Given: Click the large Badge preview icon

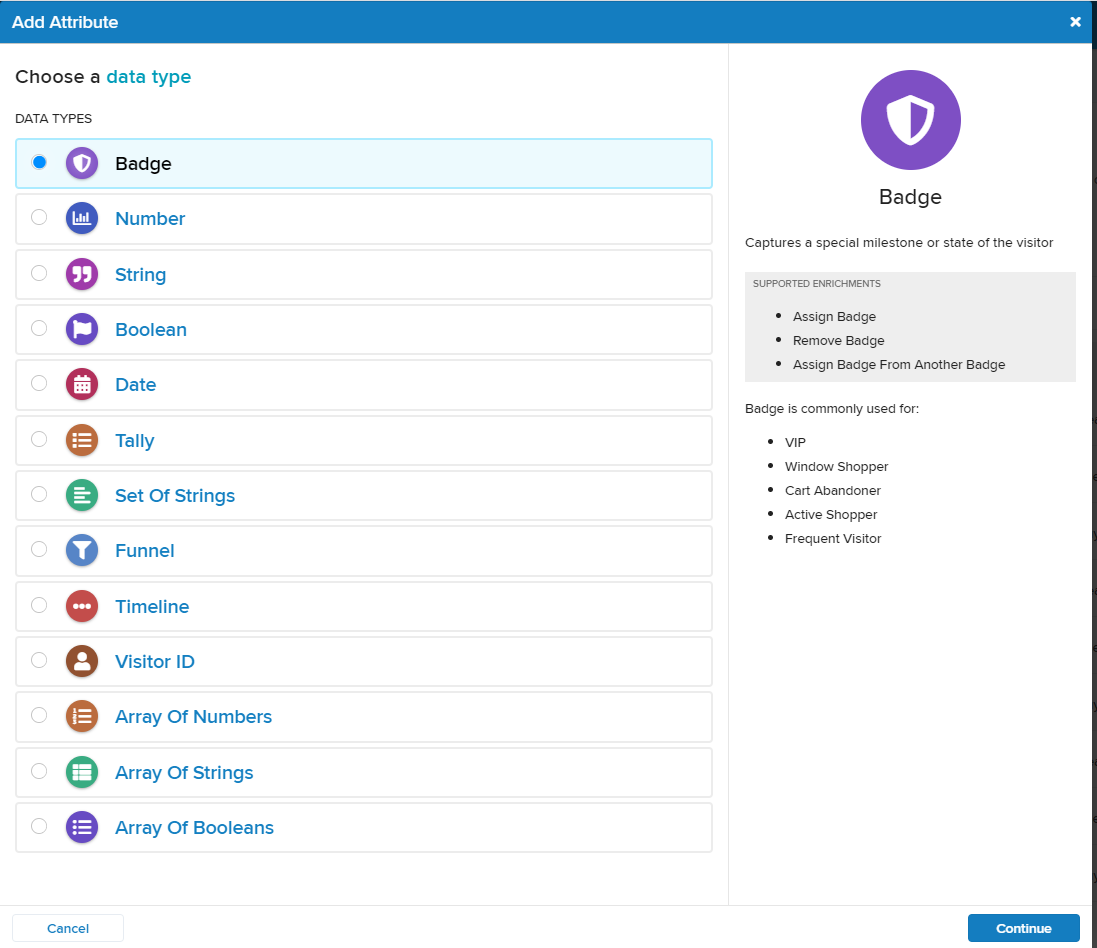Looking at the screenshot, I should 910,120.
